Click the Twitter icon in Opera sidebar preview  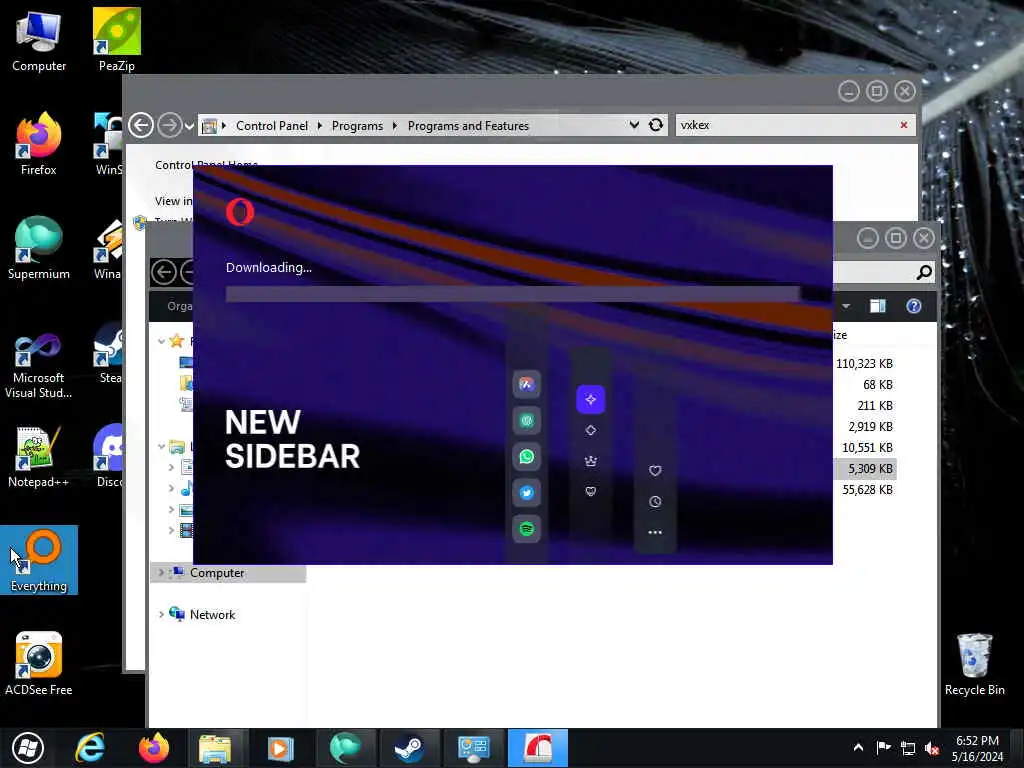(x=526, y=492)
